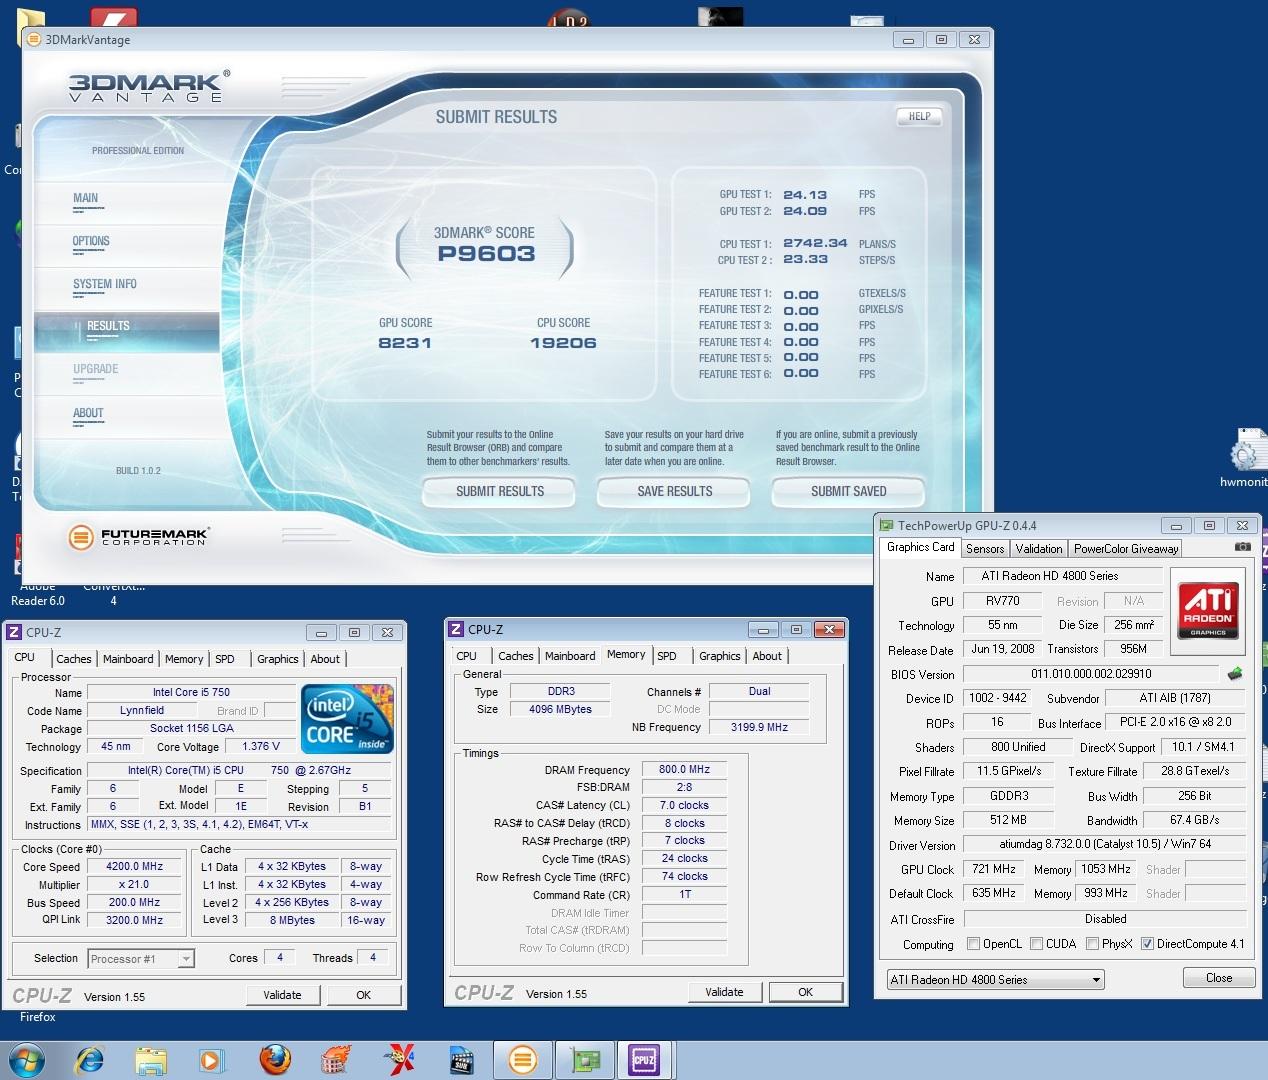Click Validate in the Memory CPU-Z window
Viewport: 1268px width, 1080px height.
pos(724,992)
